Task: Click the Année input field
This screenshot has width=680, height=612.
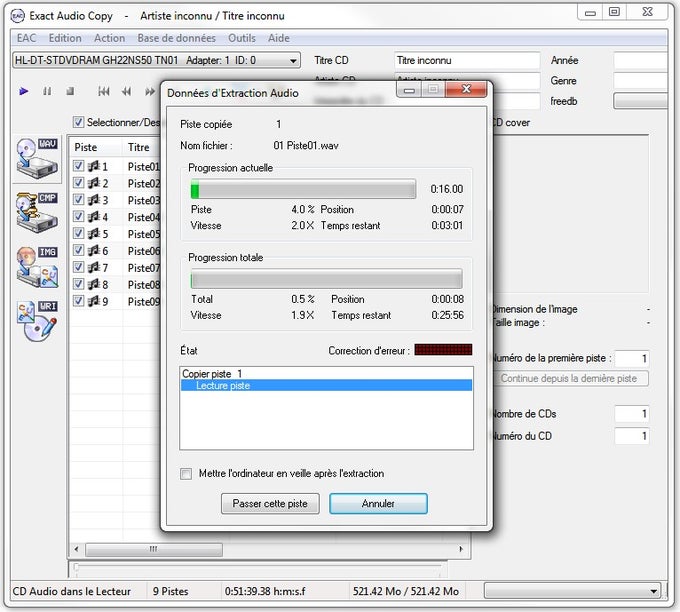Action: (641, 61)
